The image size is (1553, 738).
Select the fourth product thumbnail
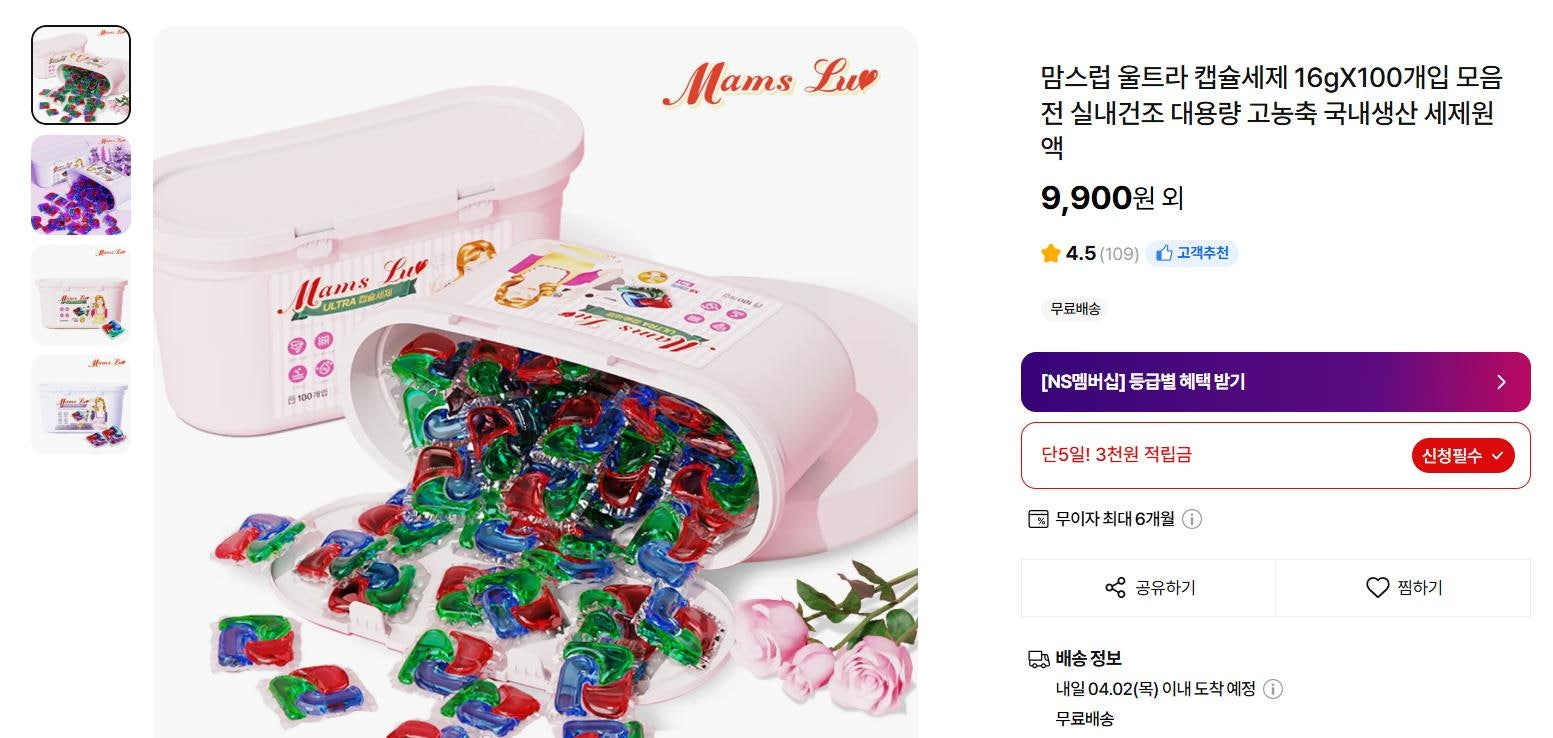point(81,405)
